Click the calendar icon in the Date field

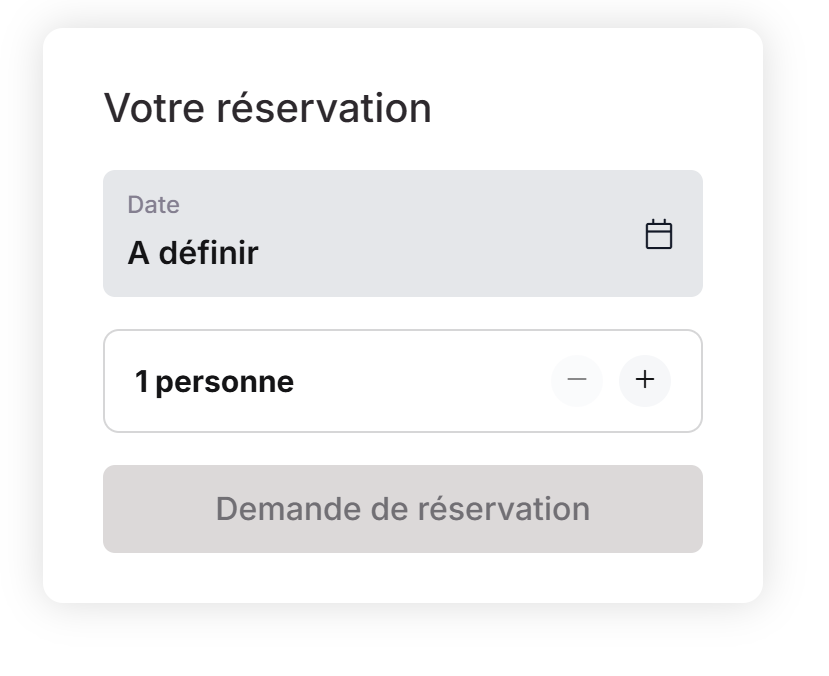coord(659,235)
